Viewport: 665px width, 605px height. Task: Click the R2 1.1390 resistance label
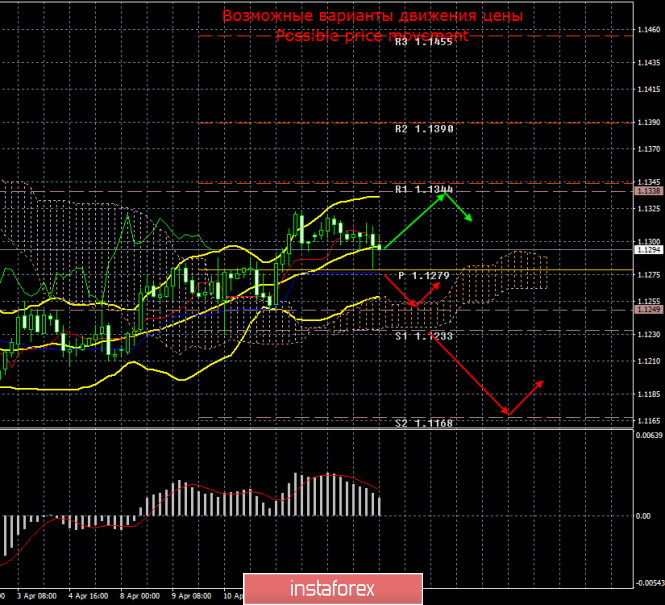(x=424, y=129)
